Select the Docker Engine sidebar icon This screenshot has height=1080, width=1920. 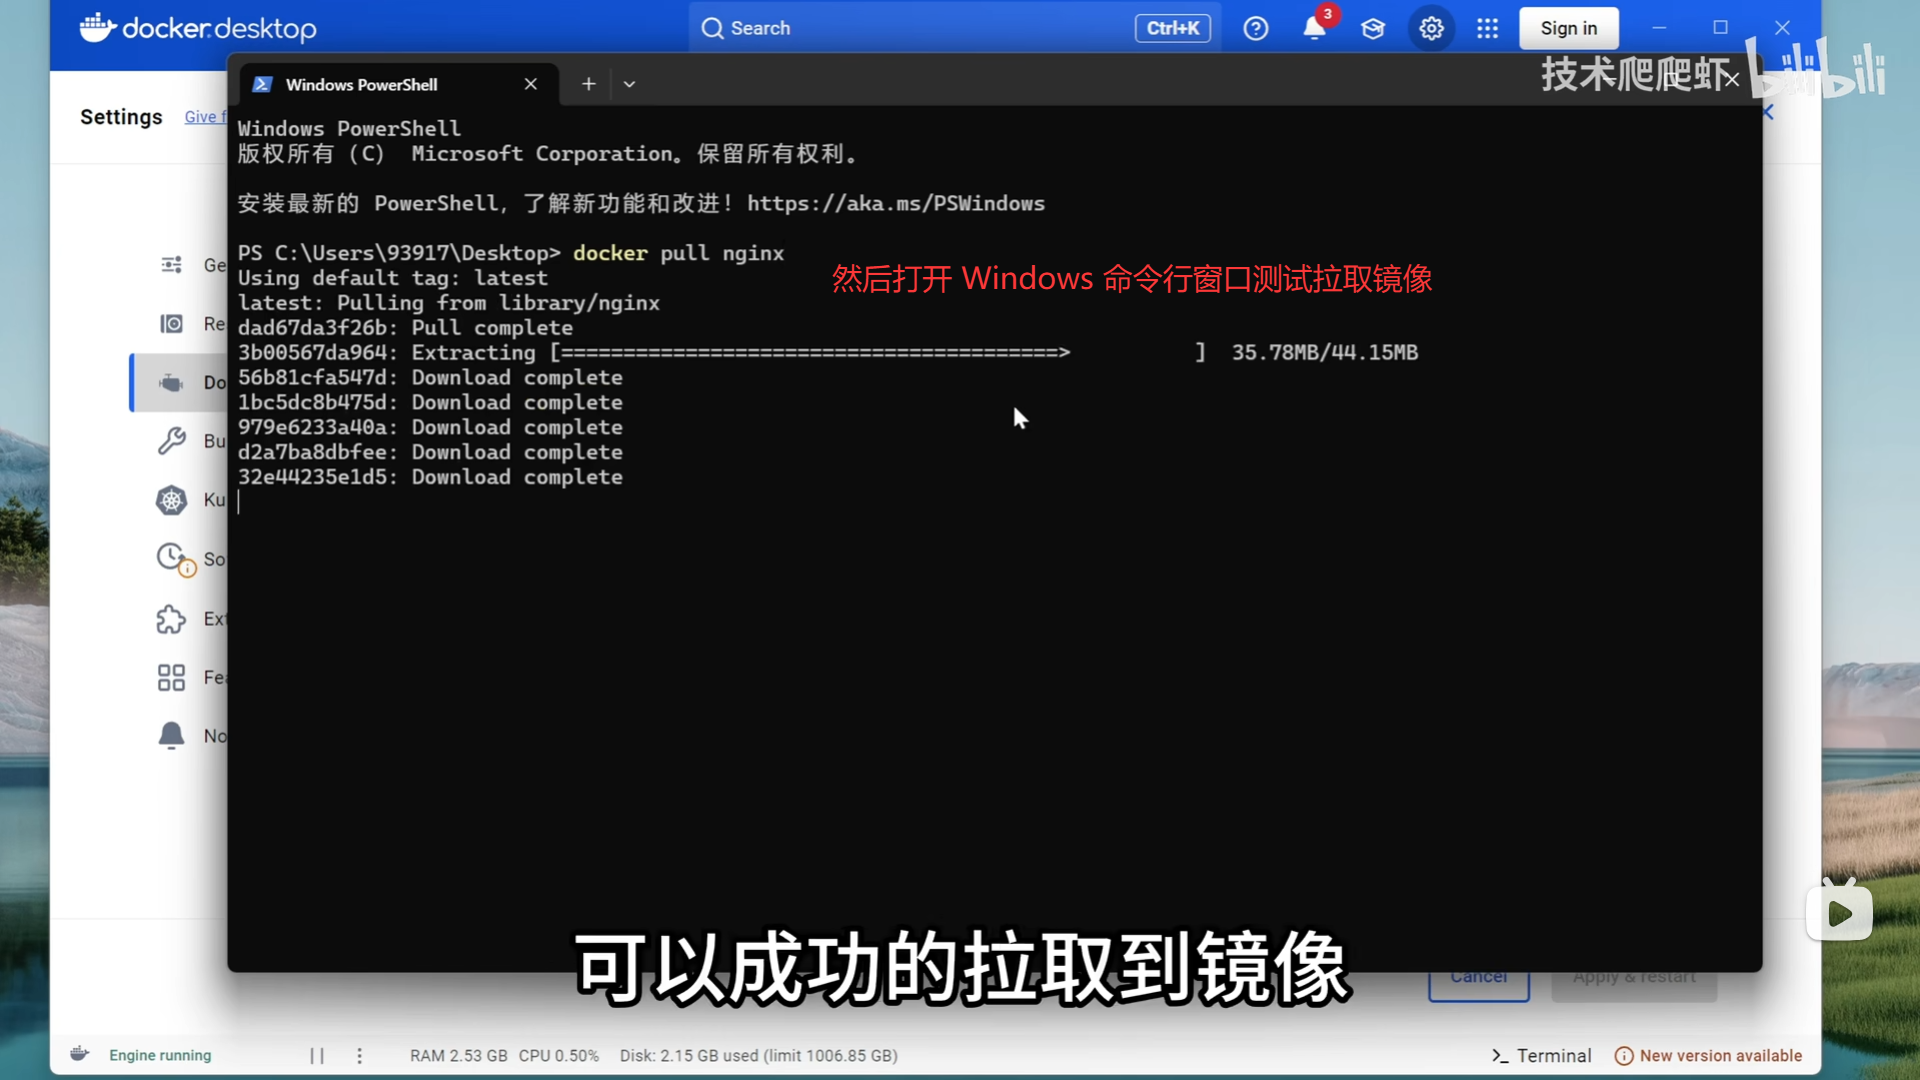click(172, 383)
